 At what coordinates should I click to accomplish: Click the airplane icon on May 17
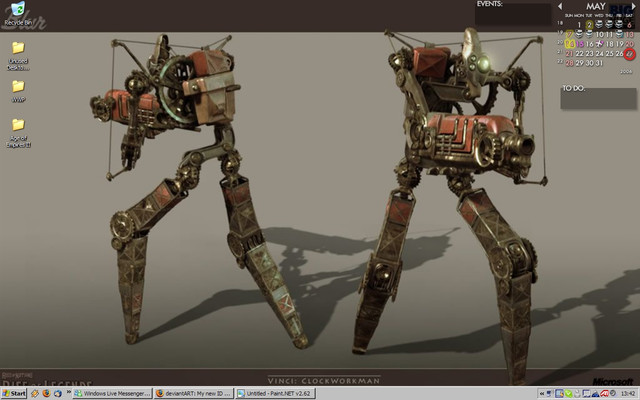[599, 44]
